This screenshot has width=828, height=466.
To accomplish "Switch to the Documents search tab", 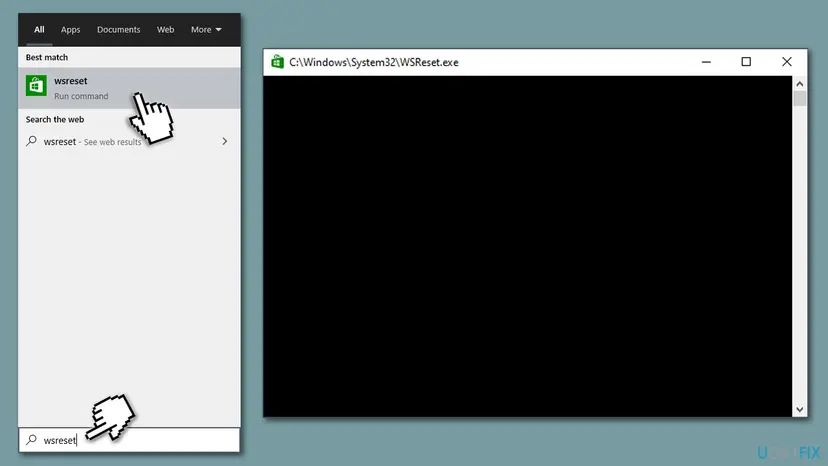I will pos(118,30).
